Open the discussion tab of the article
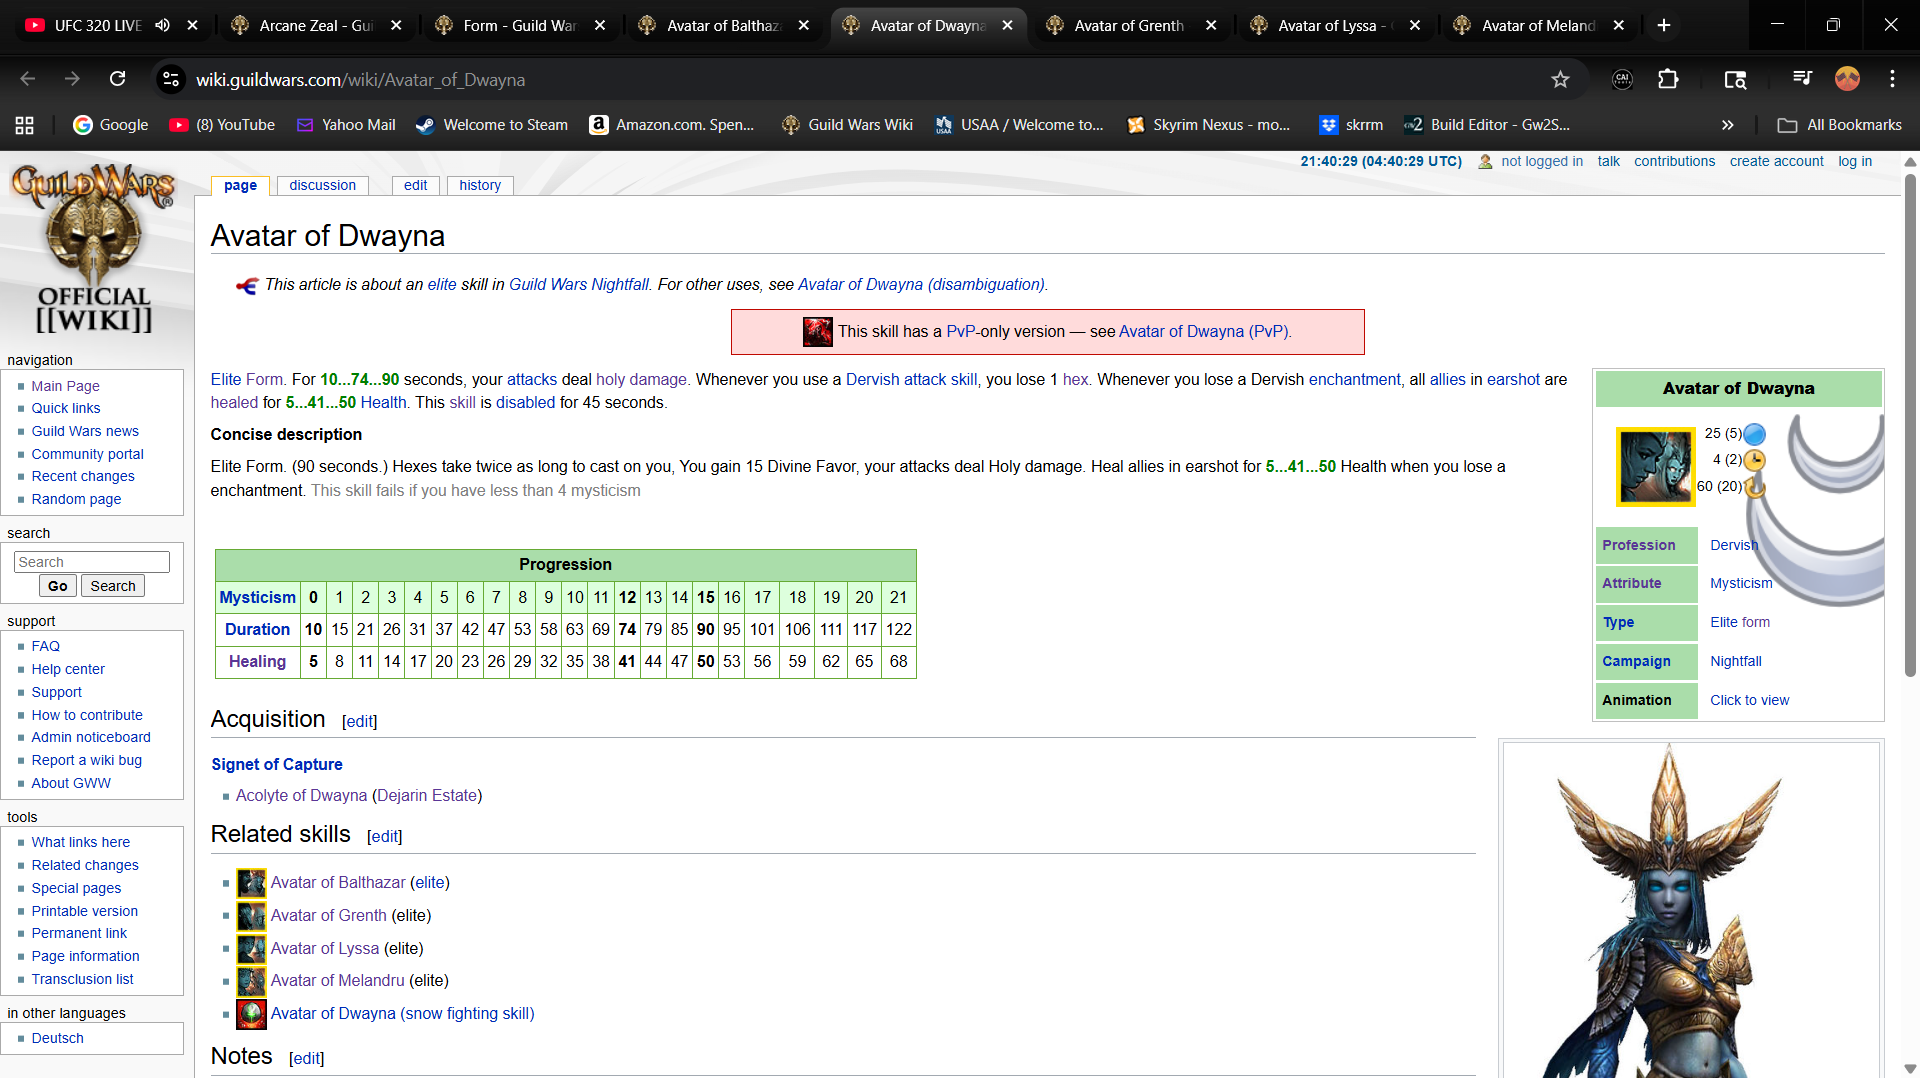Screen dimensions: 1920x1078 pos(322,185)
